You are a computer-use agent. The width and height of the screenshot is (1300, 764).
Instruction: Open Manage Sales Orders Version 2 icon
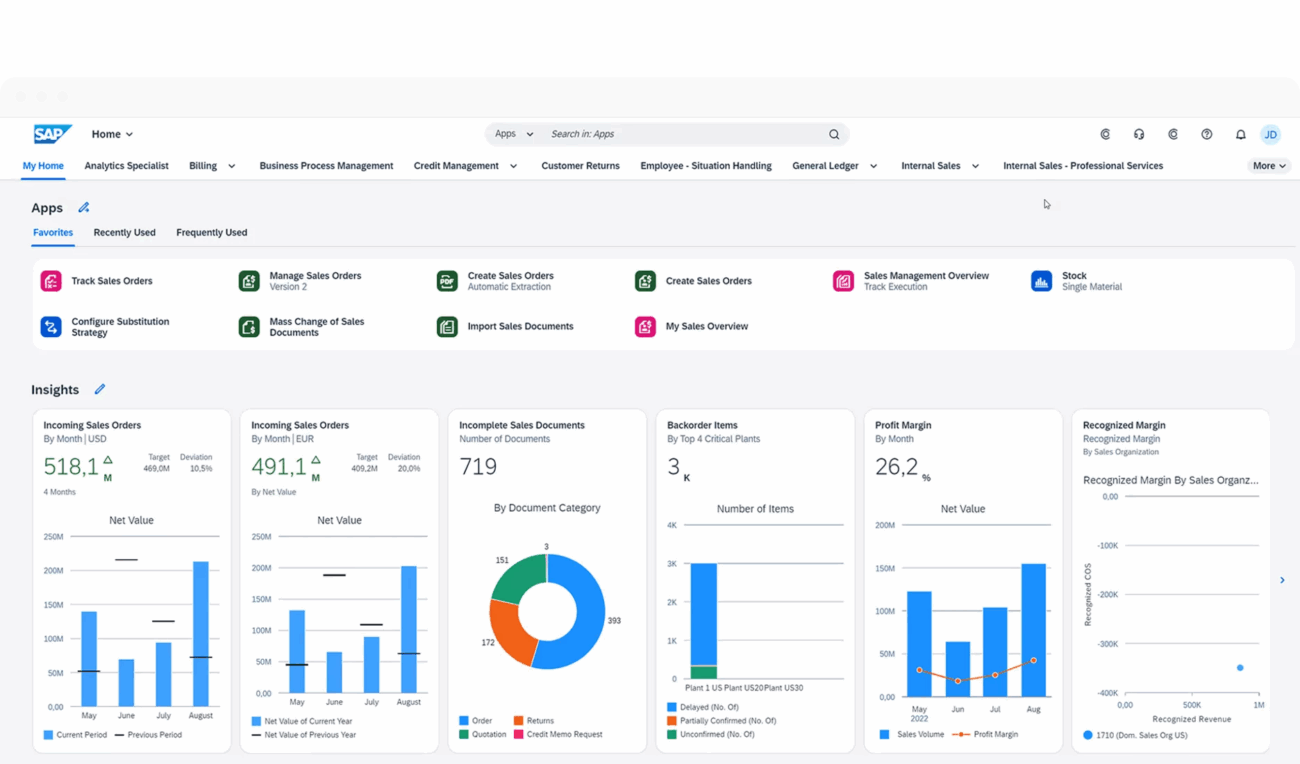(x=249, y=281)
